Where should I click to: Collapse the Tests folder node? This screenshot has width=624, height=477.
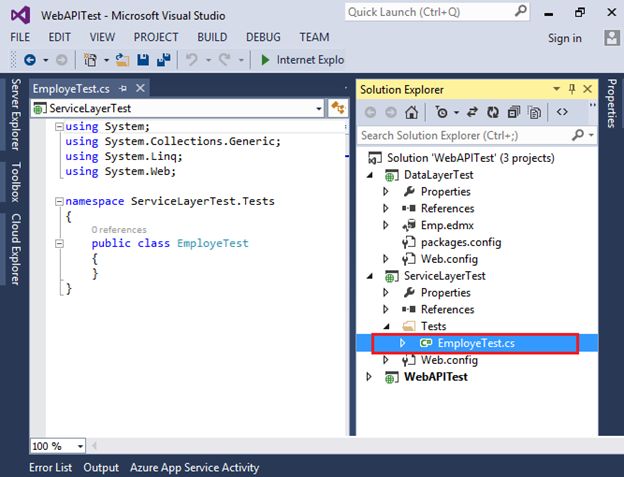(387, 327)
